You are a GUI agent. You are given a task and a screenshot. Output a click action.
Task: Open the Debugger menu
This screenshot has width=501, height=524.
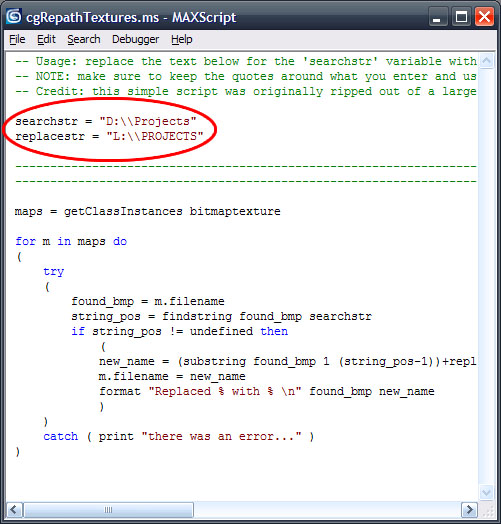[135, 39]
